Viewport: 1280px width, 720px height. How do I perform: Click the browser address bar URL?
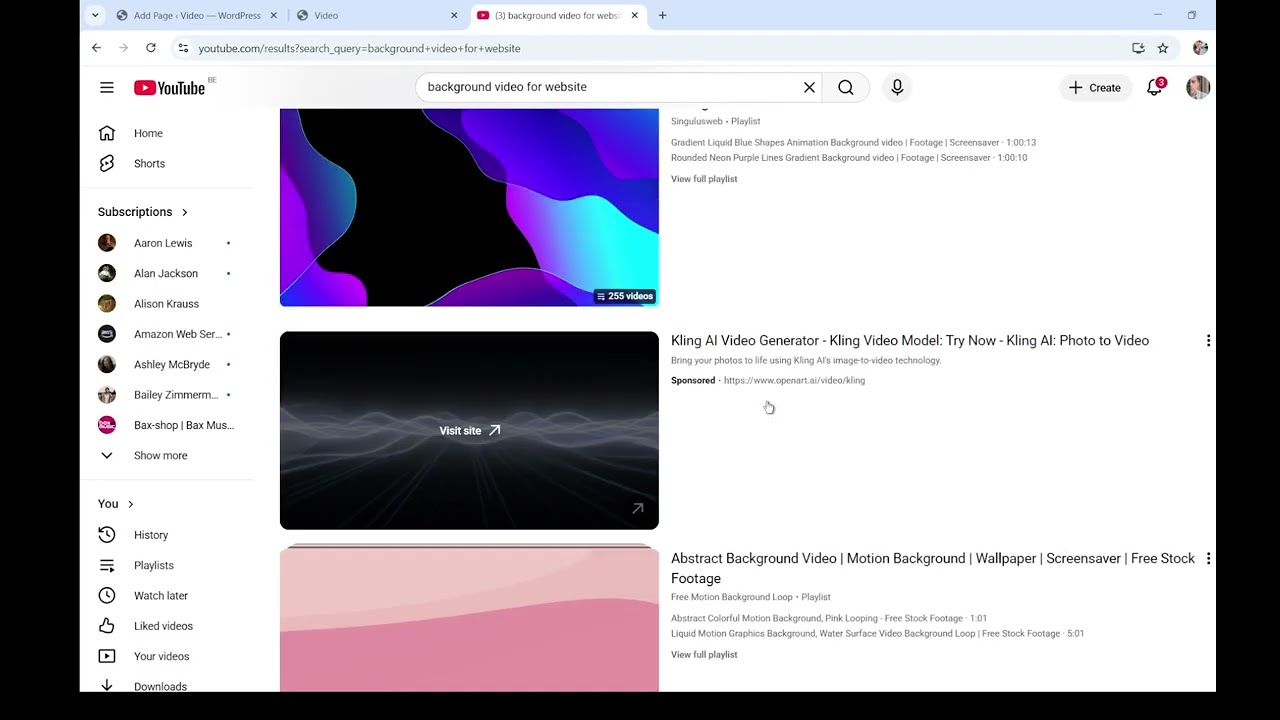click(x=359, y=48)
